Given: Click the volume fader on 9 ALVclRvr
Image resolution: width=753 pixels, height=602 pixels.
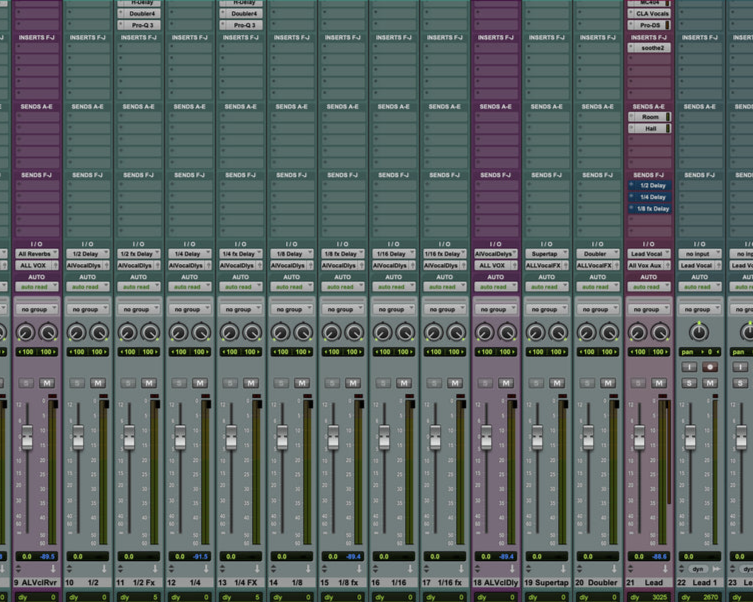Looking at the screenshot, I should click(27, 437).
